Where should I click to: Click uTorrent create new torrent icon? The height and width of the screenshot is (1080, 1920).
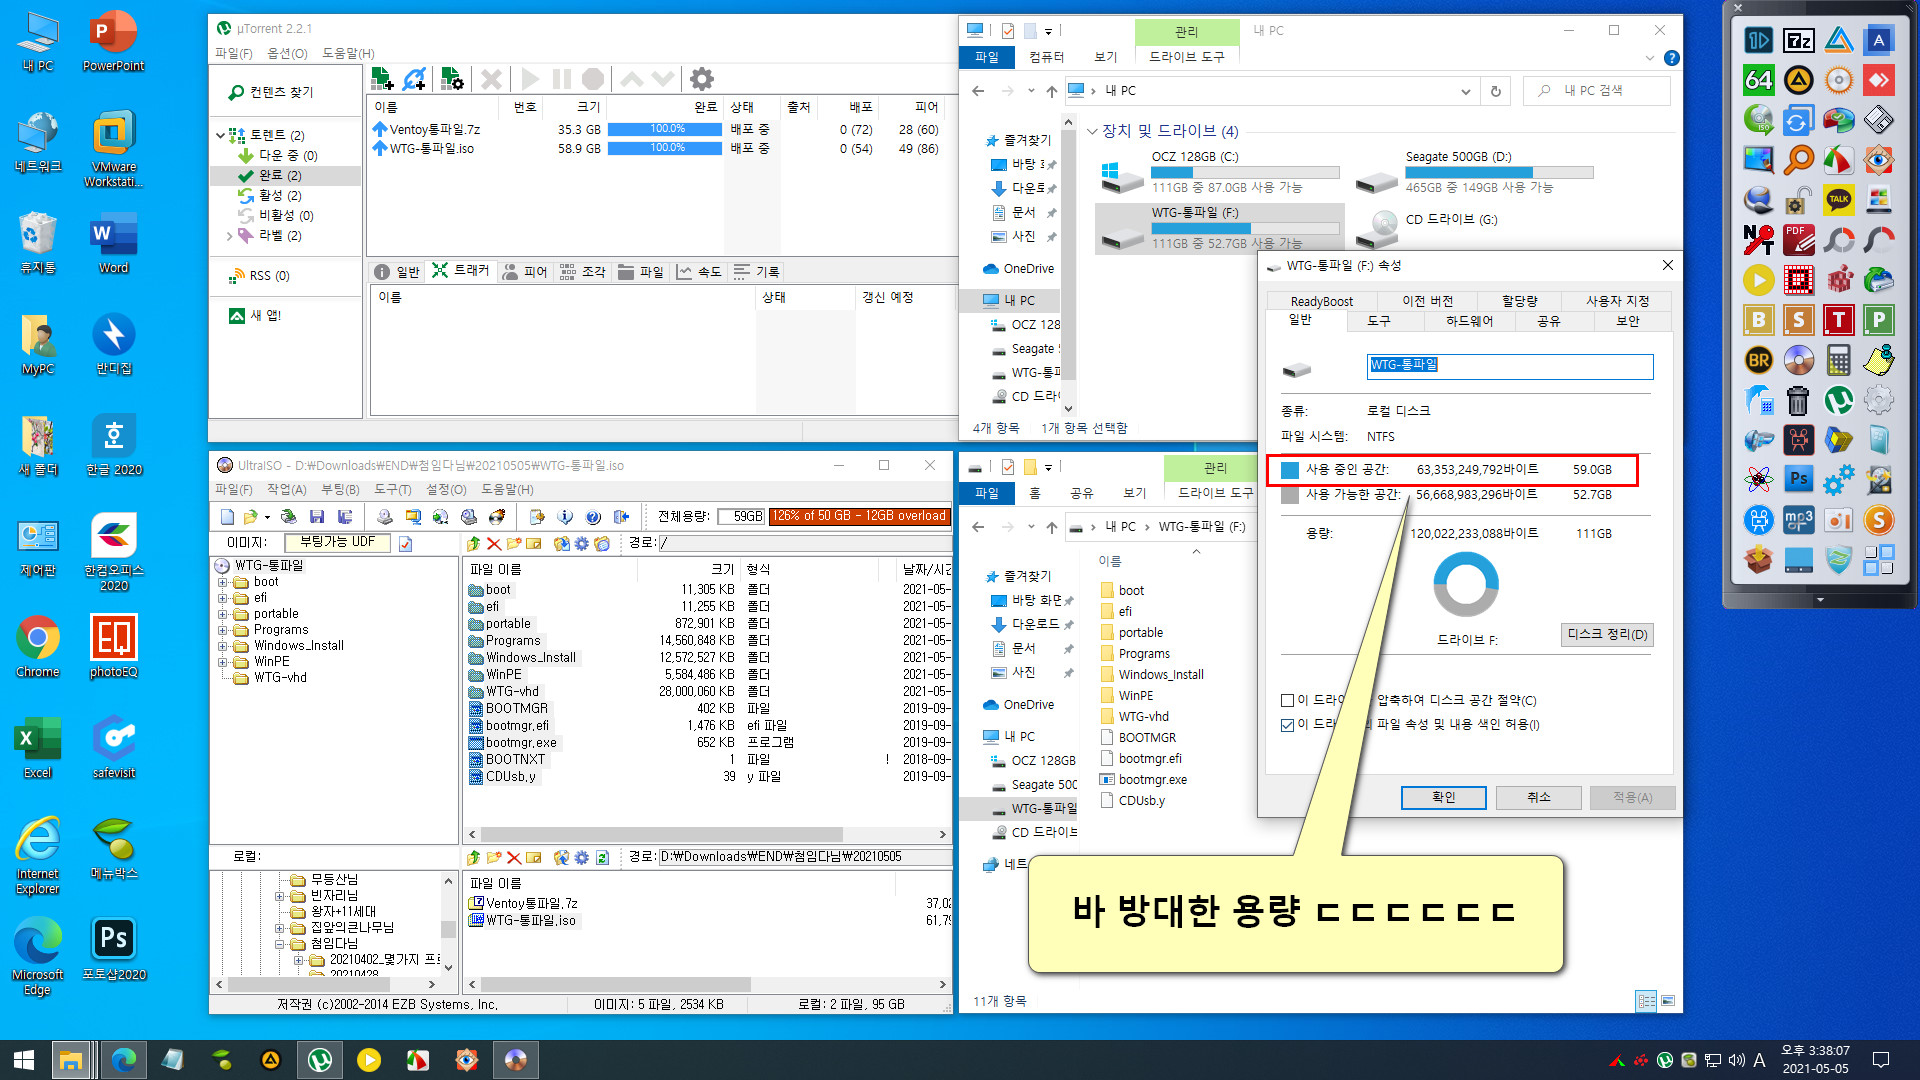(x=452, y=79)
